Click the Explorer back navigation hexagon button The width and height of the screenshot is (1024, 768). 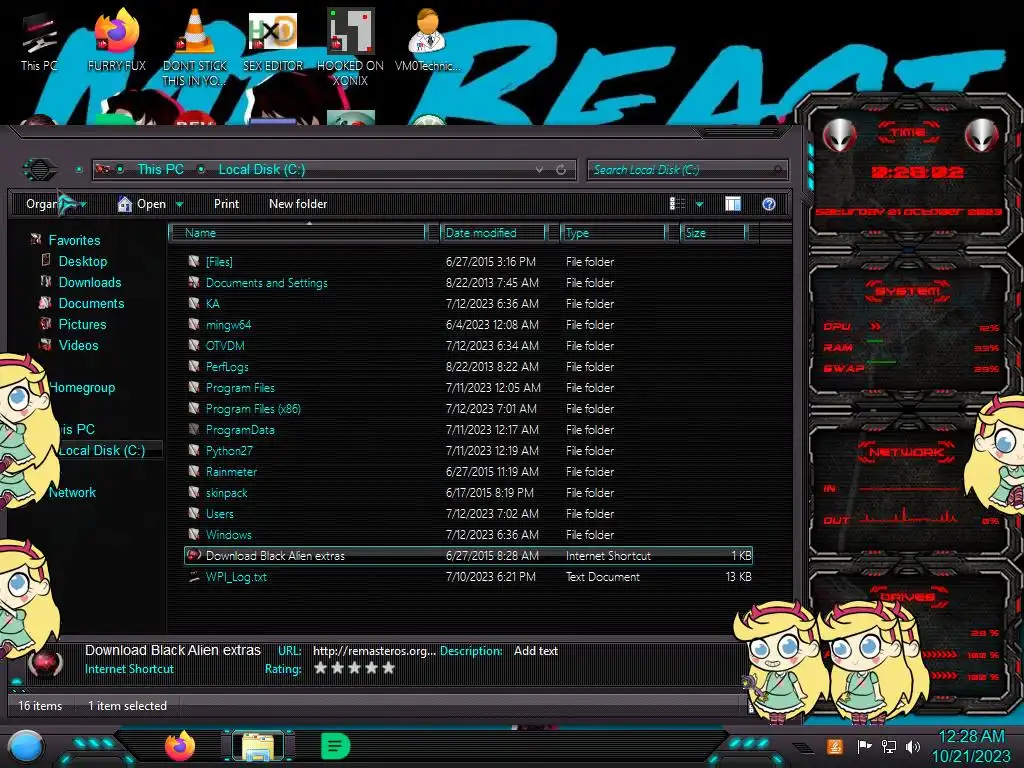click(40, 170)
